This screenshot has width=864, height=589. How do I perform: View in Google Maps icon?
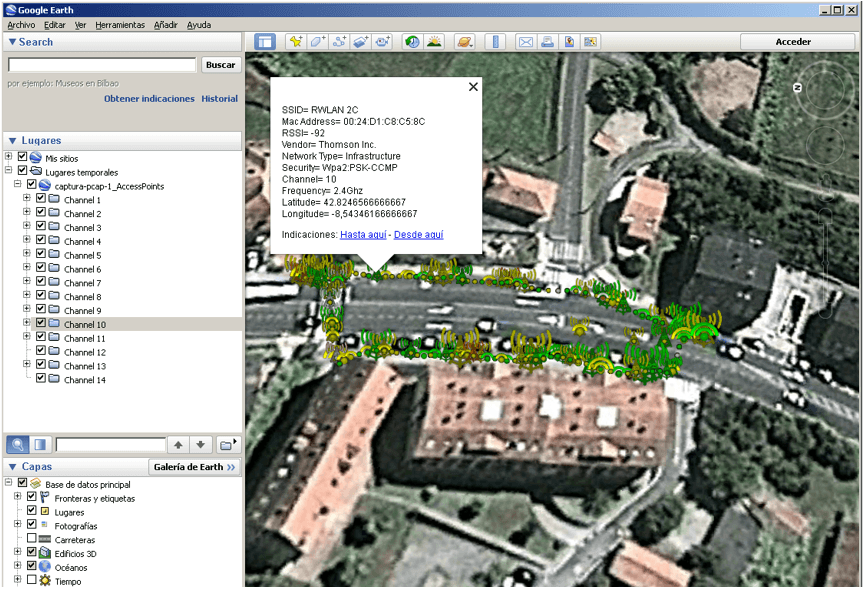(590, 42)
